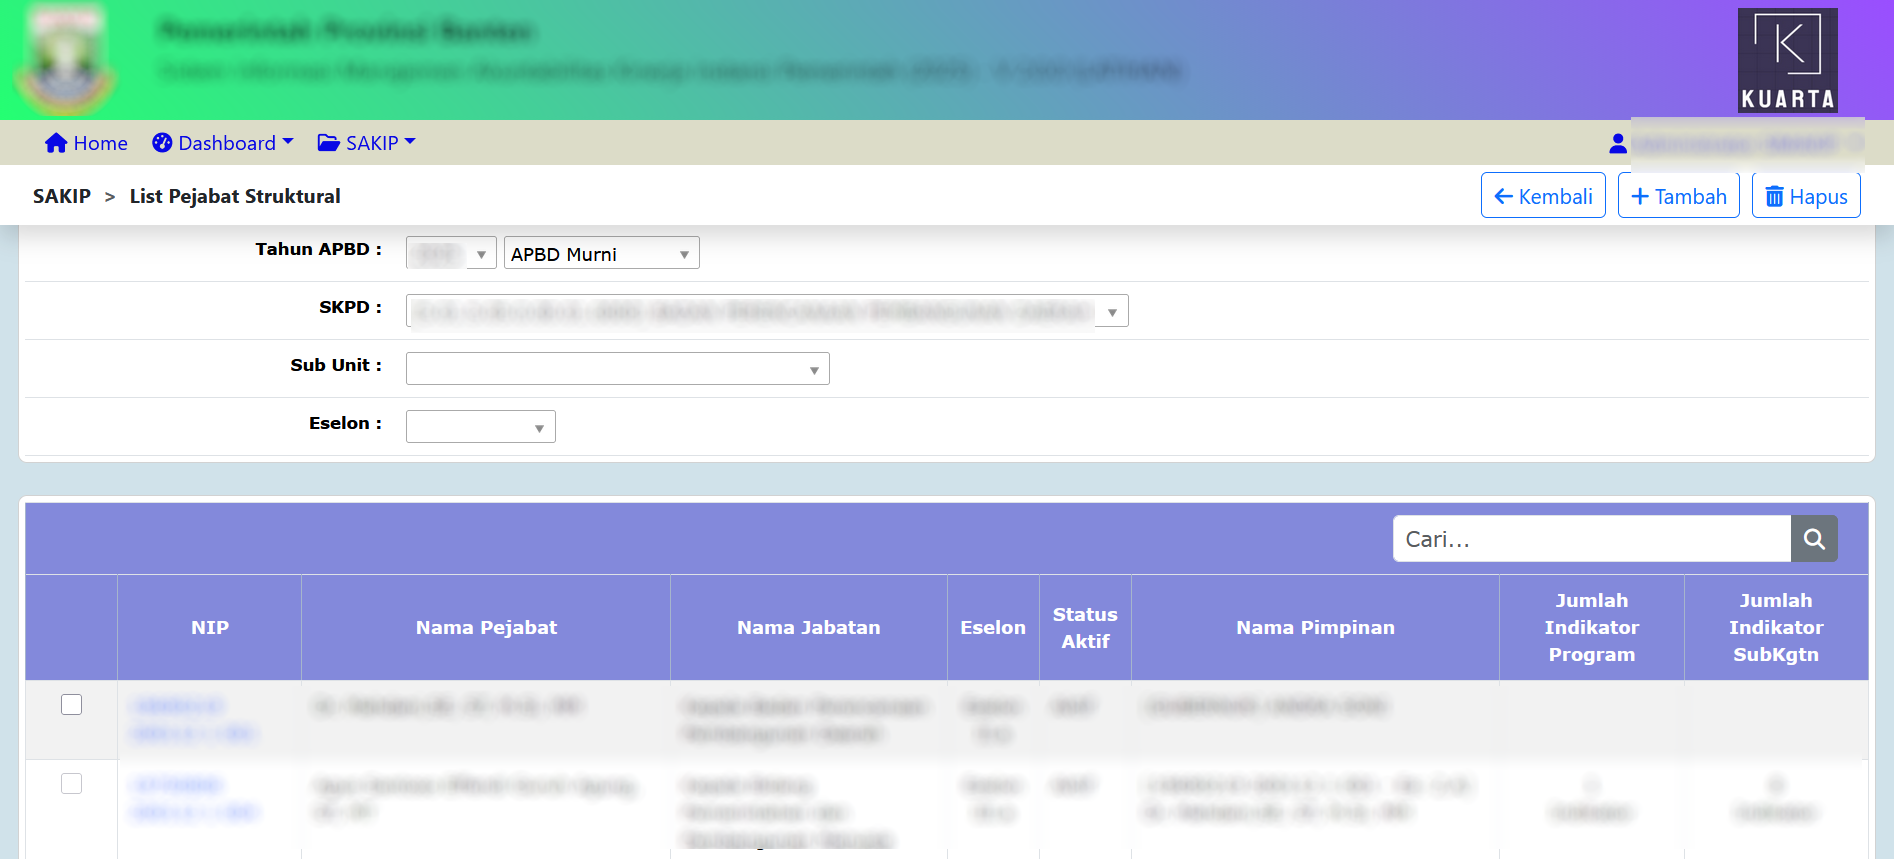Click the Kembali back button
This screenshot has width=1894, height=859.
[1543, 196]
